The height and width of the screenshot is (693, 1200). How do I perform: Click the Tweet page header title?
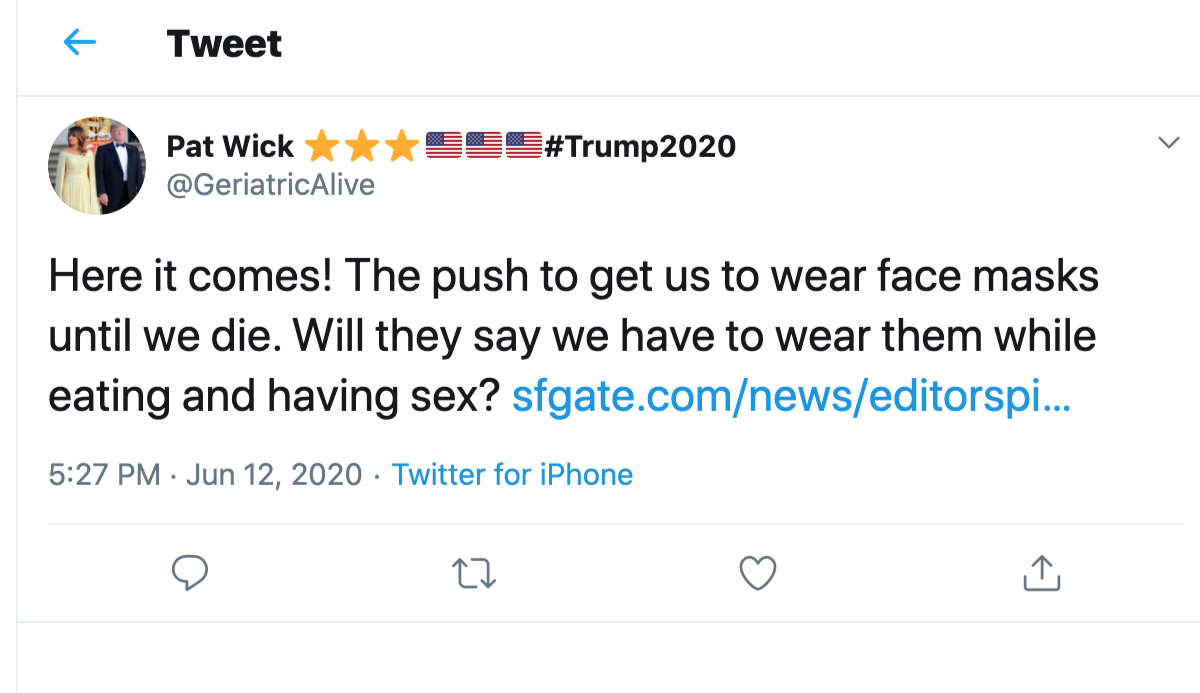[224, 44]
